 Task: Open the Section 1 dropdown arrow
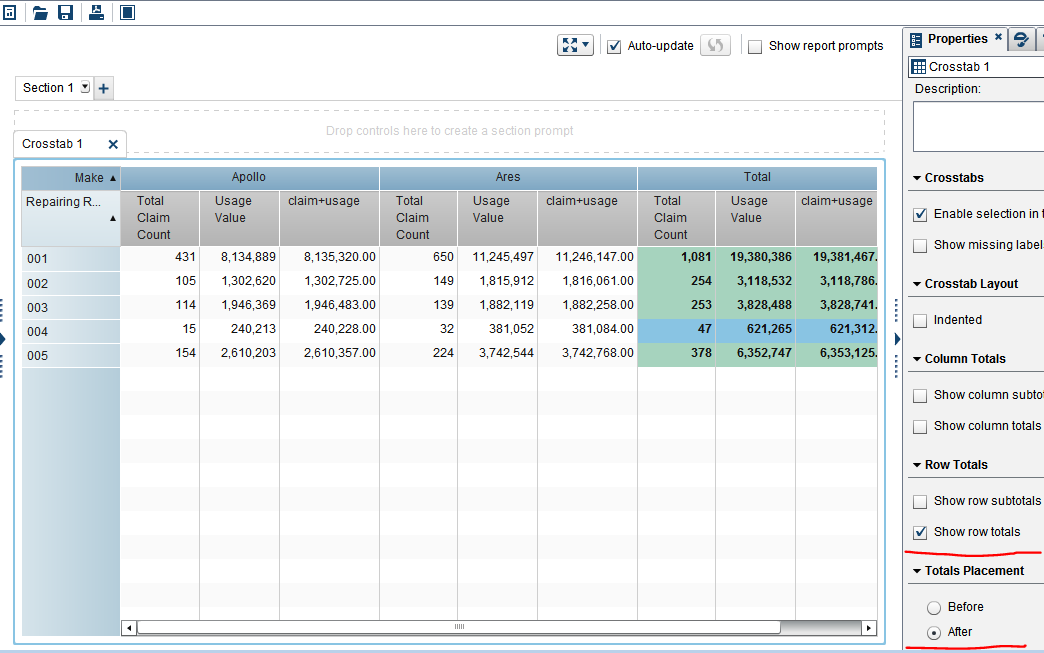[85, 88]
